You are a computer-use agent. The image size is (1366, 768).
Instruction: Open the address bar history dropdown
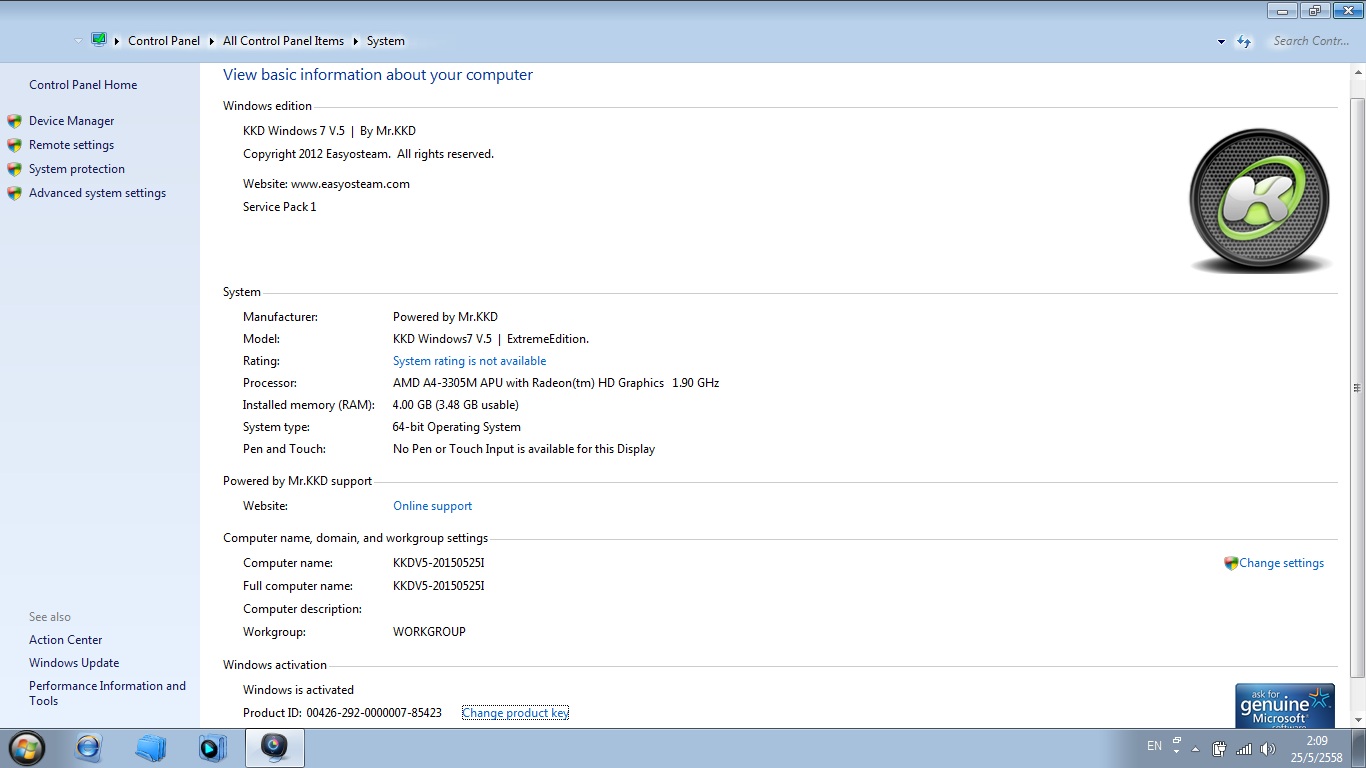[1221, 42]
